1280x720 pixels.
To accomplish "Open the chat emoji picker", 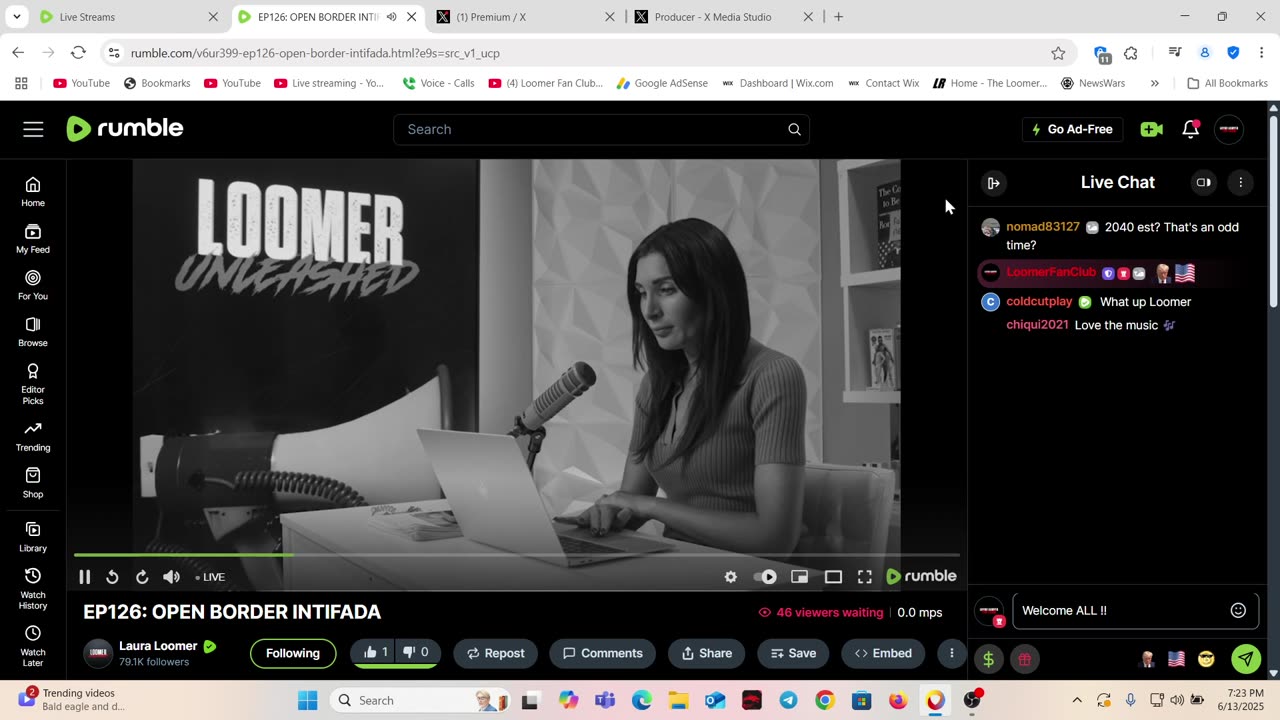I will coord(1238,610).
